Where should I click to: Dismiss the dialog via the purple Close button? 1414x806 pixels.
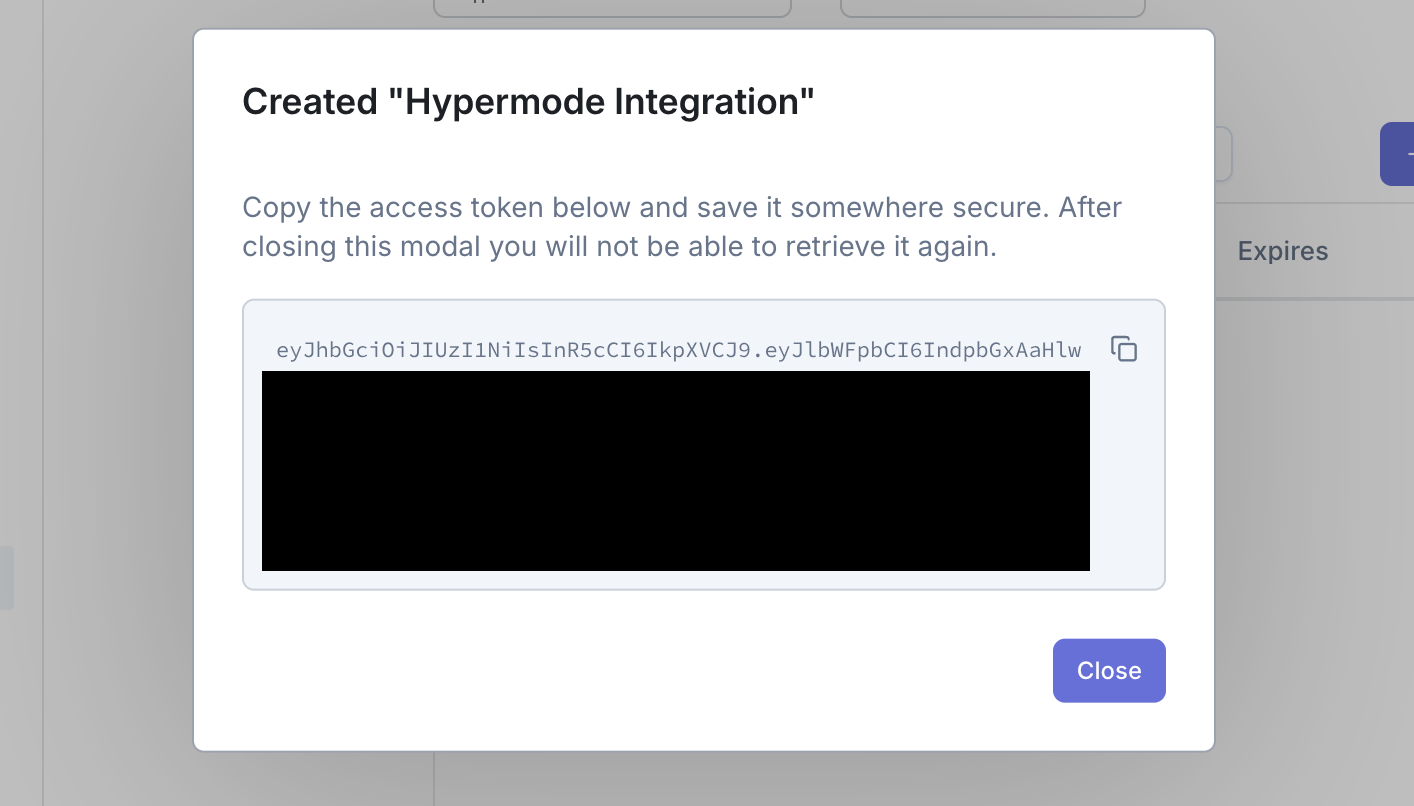[x=1109, y=670]
